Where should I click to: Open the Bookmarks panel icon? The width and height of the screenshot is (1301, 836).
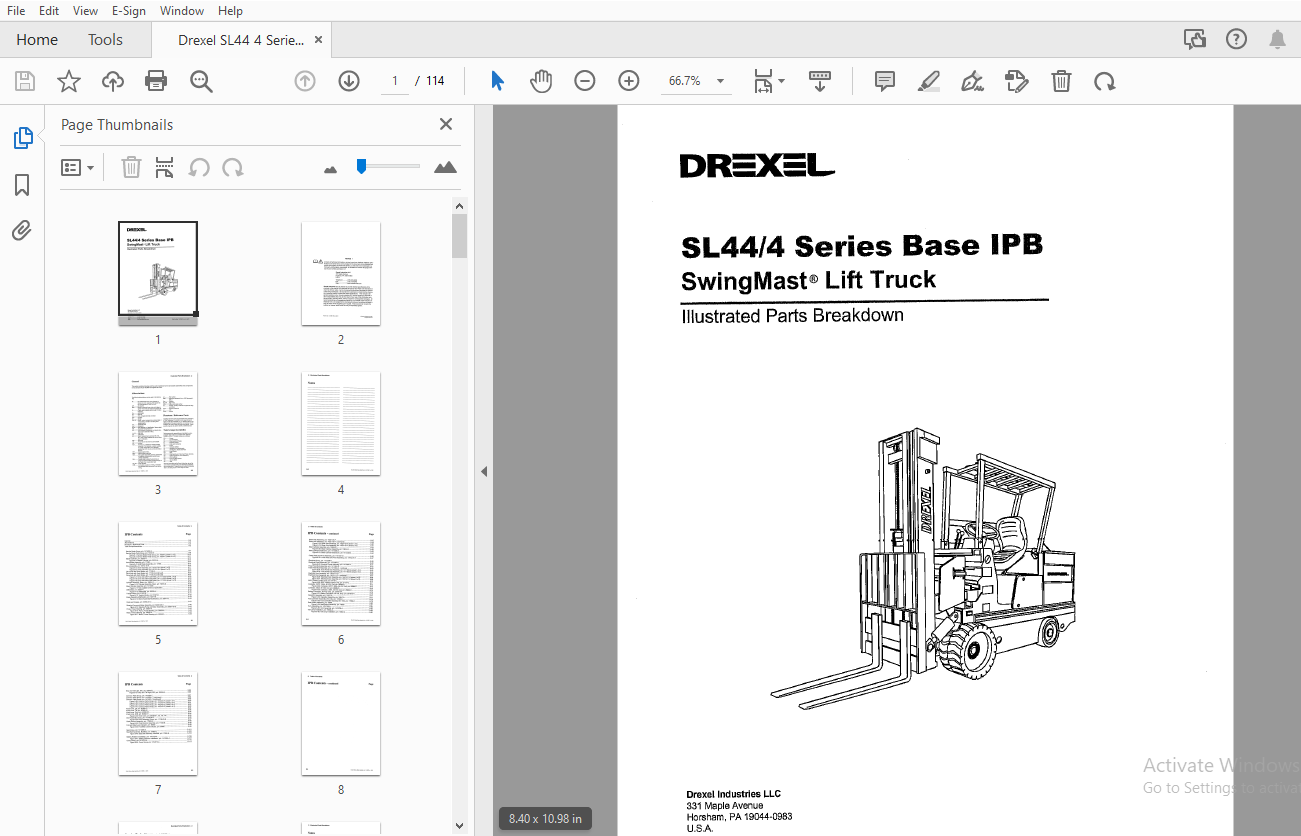[x=22, y=185]
